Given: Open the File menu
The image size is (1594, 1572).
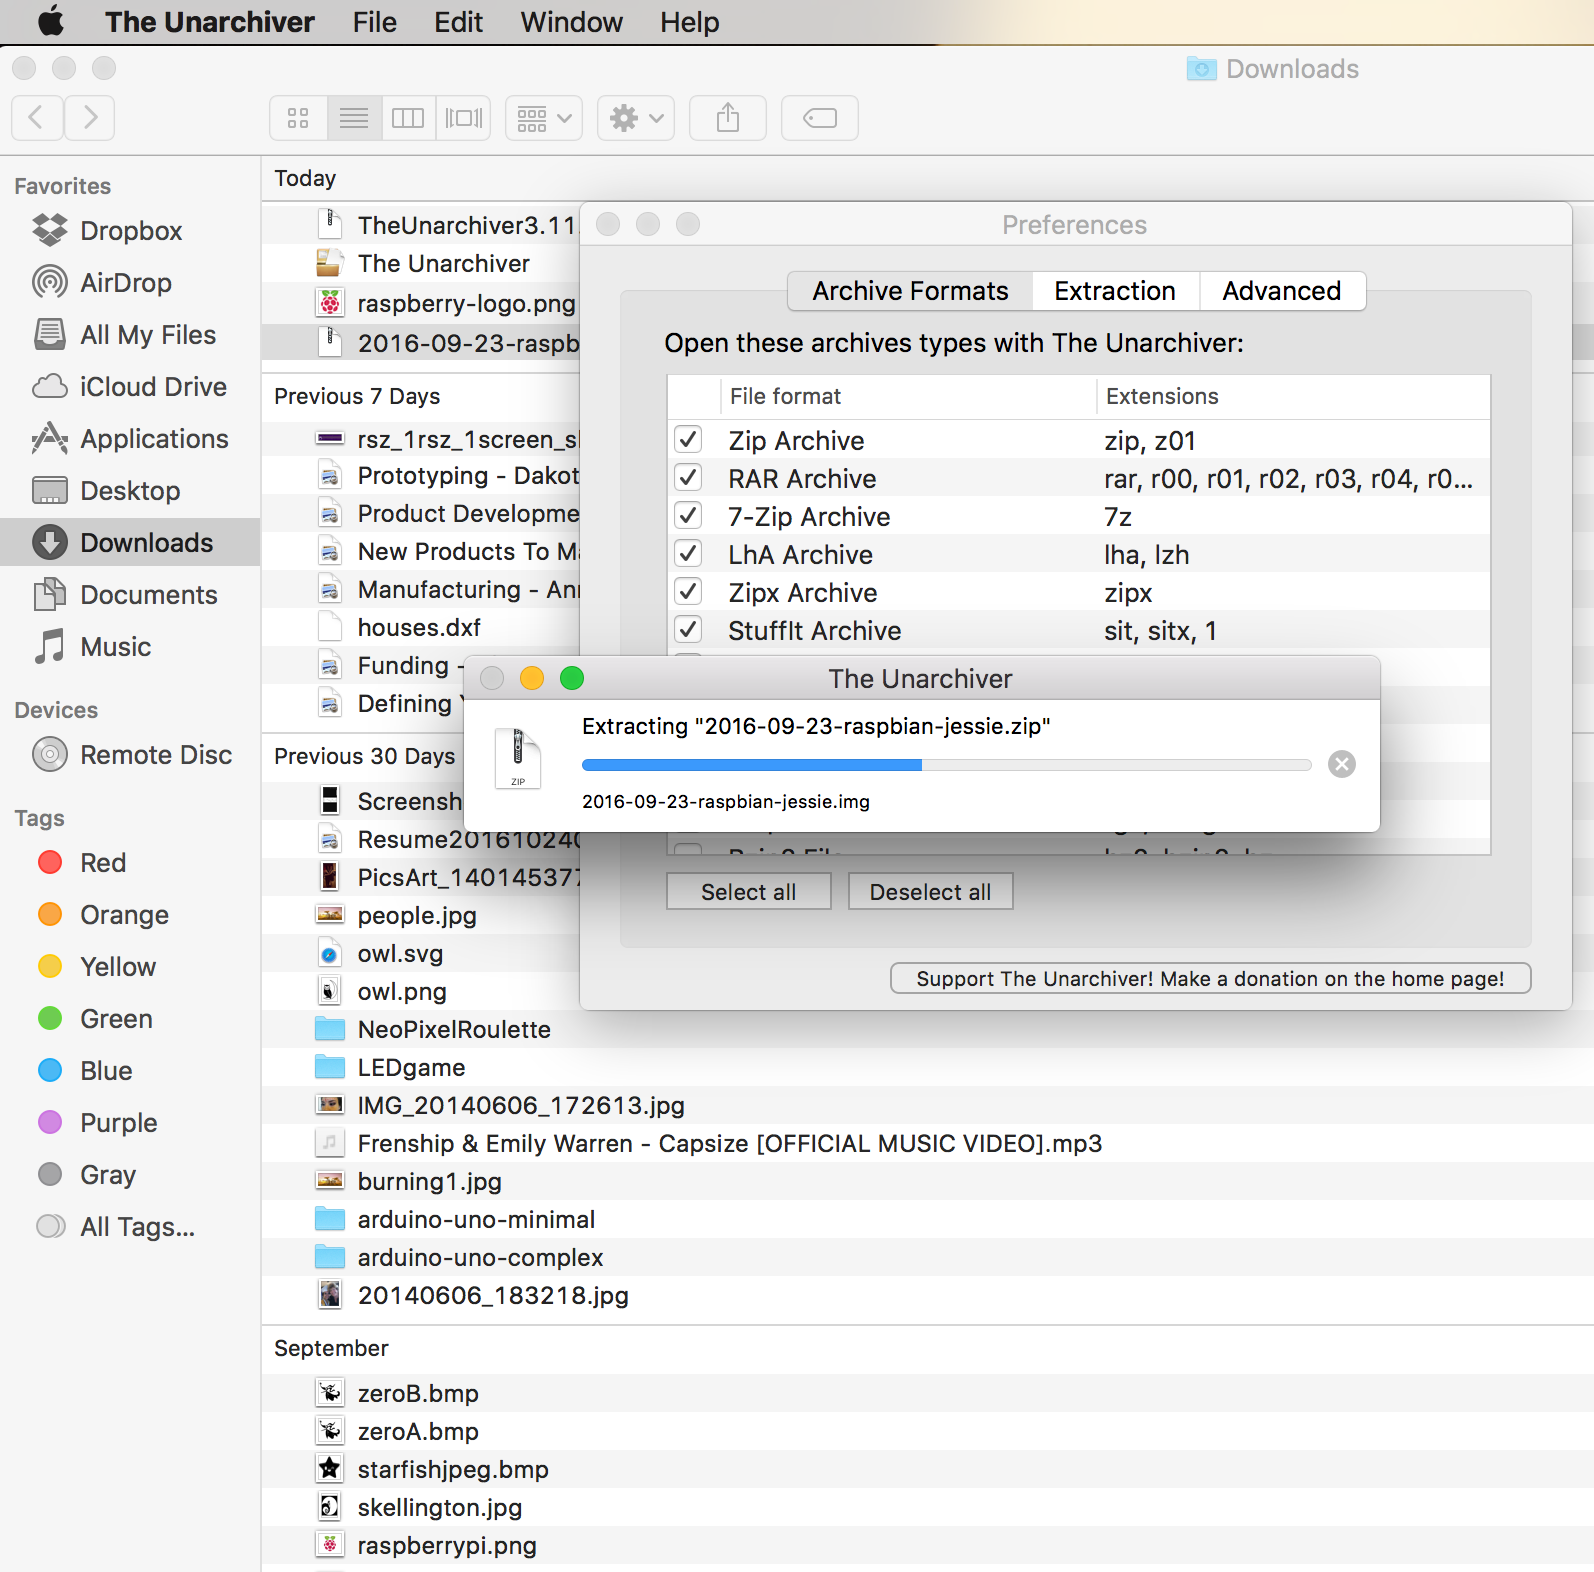Looking at the screenshot, I should pos(375,22).
